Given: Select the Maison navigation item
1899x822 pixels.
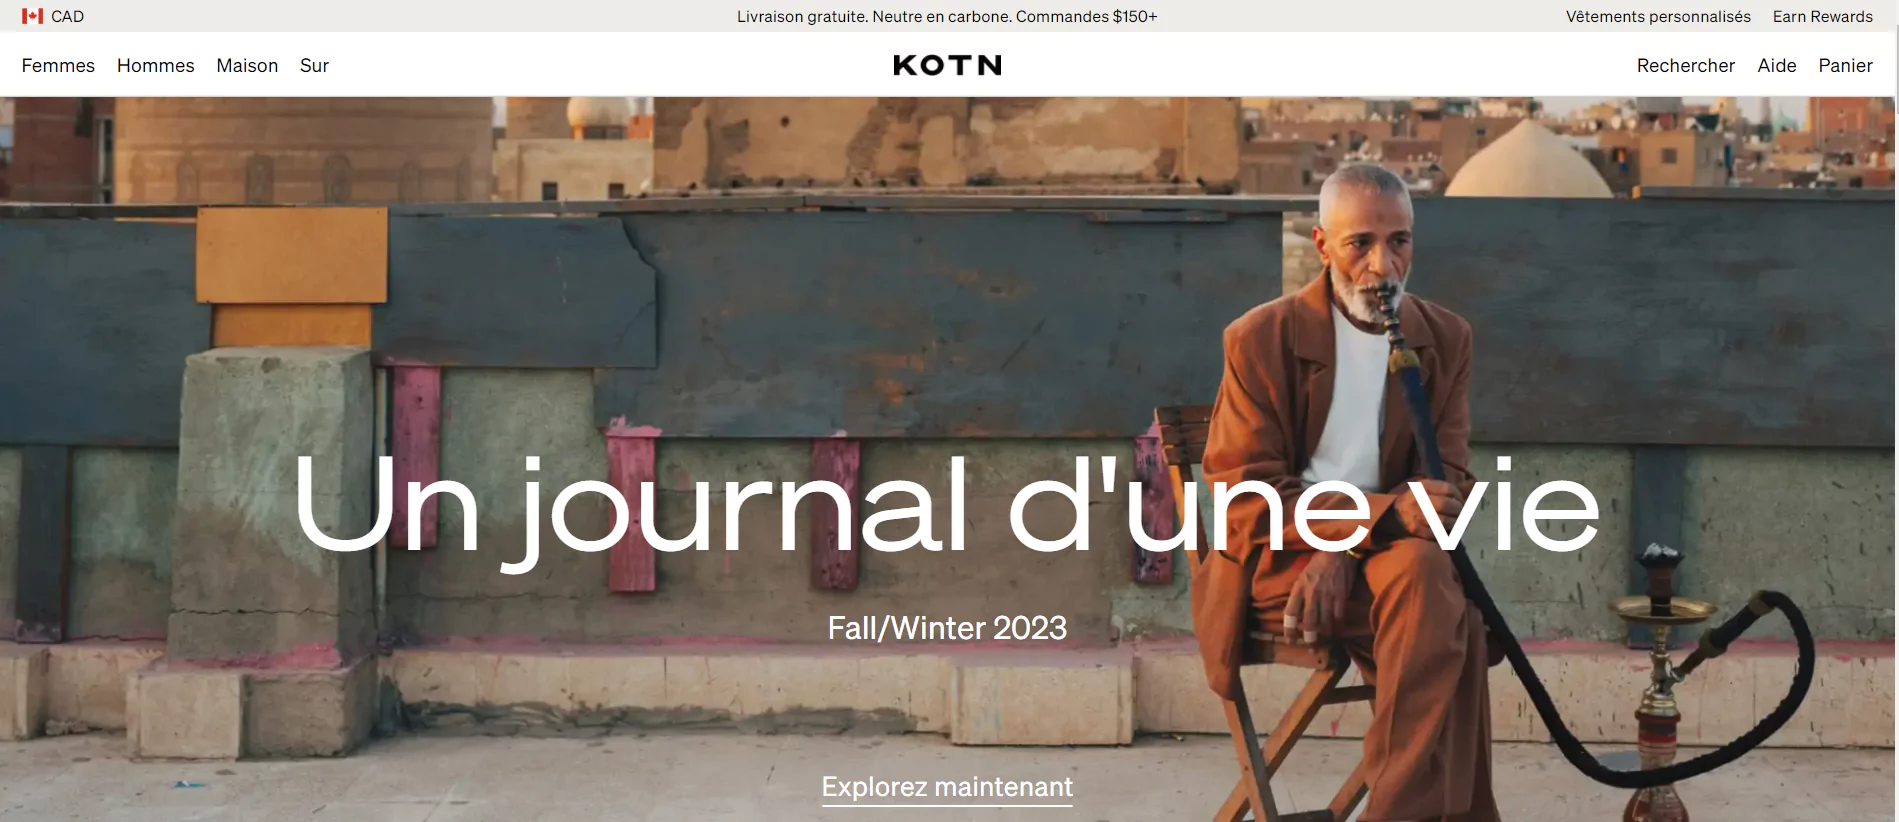Looking at the screenshot, I should (247, 65).
